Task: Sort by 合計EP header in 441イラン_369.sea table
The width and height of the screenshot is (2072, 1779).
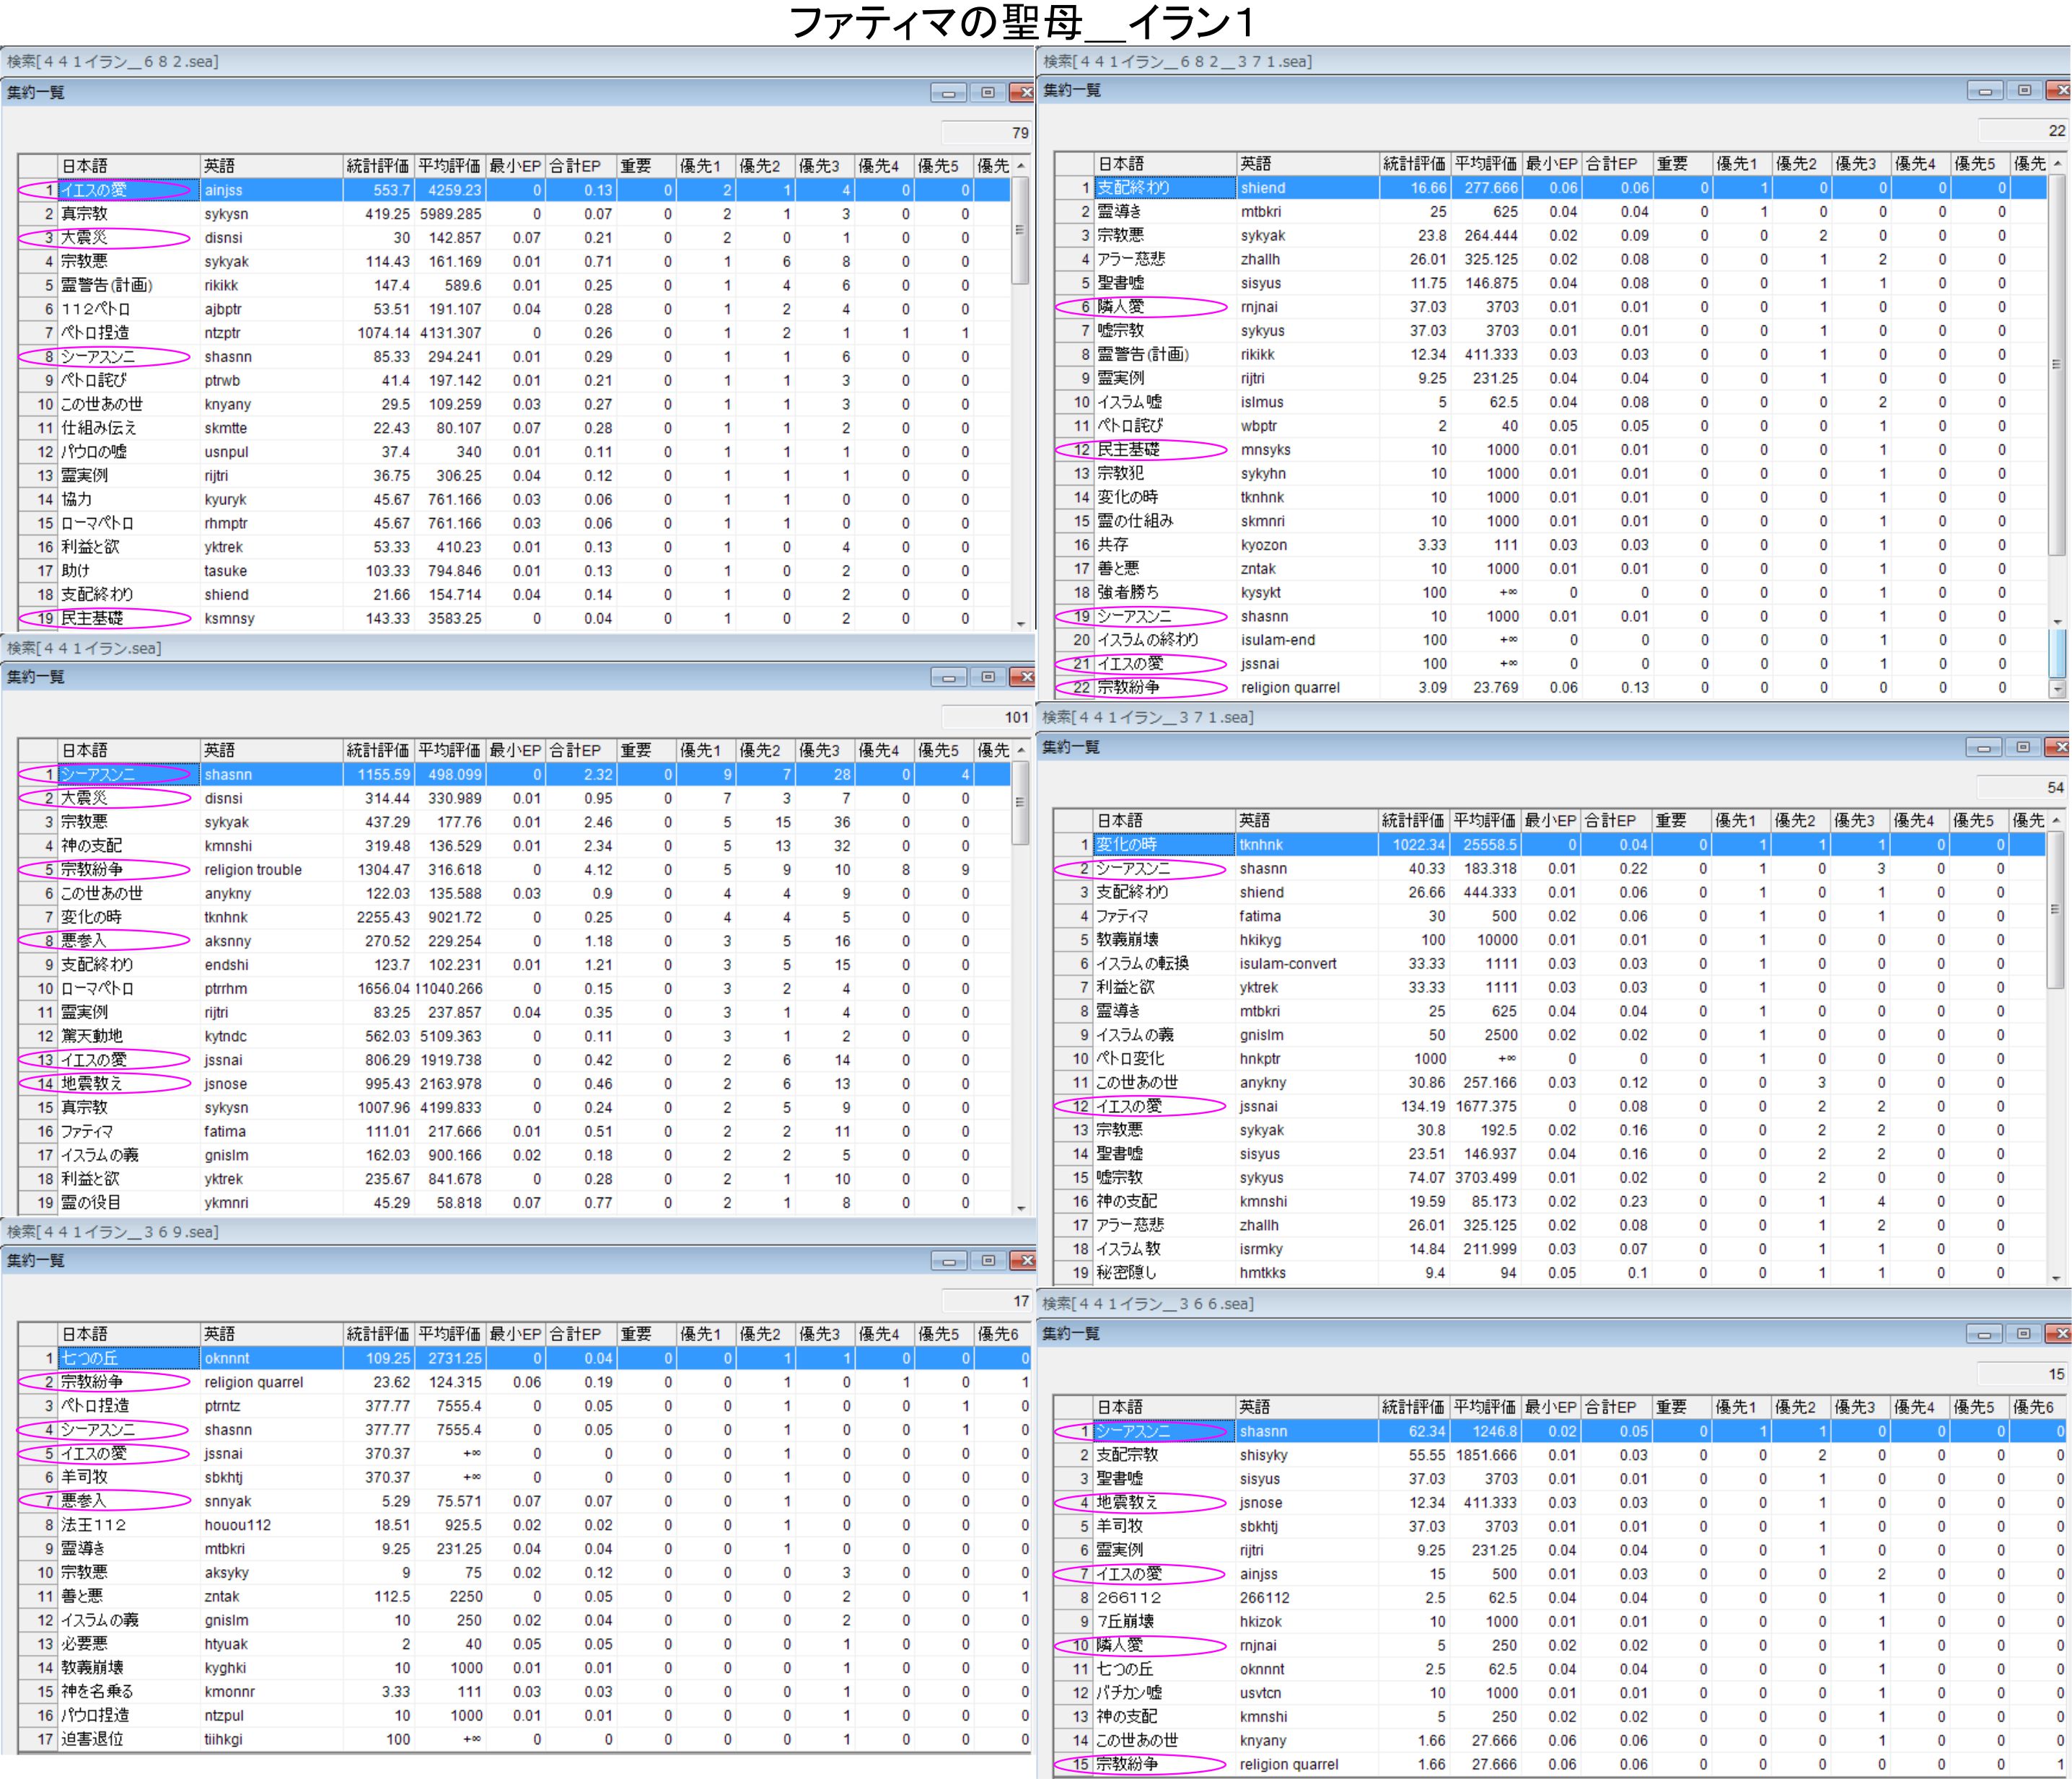Action: pyautogui.click(x=575, y=1334)
